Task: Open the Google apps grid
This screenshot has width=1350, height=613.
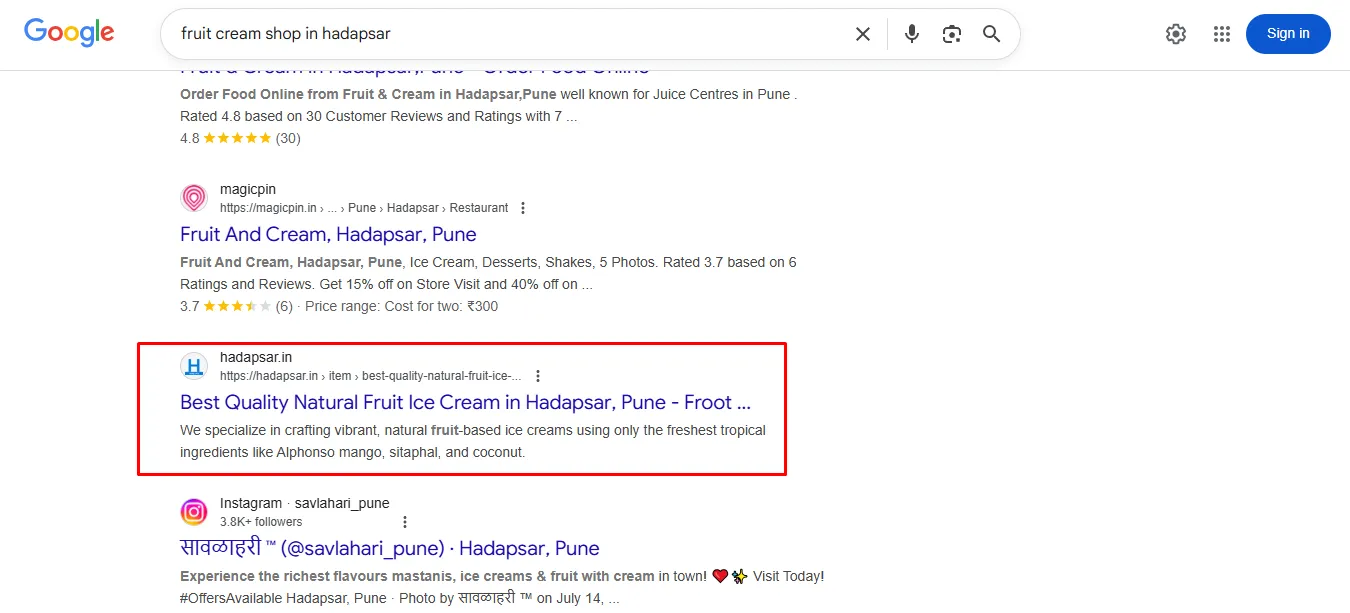Action: pyautogui.click(x=1221, y=34)
